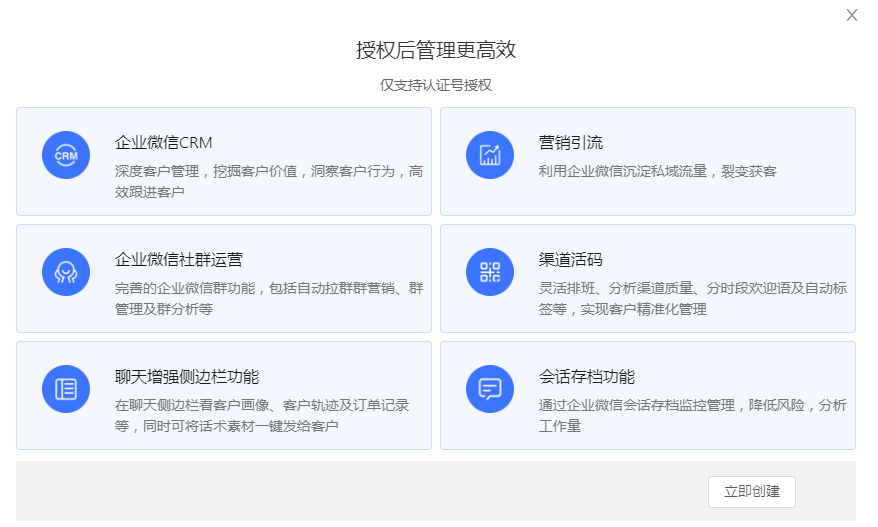The width and height of the screenshot is (878, 527).
Task: Click the 立即创建 button
Action: [x=751, y=492]
